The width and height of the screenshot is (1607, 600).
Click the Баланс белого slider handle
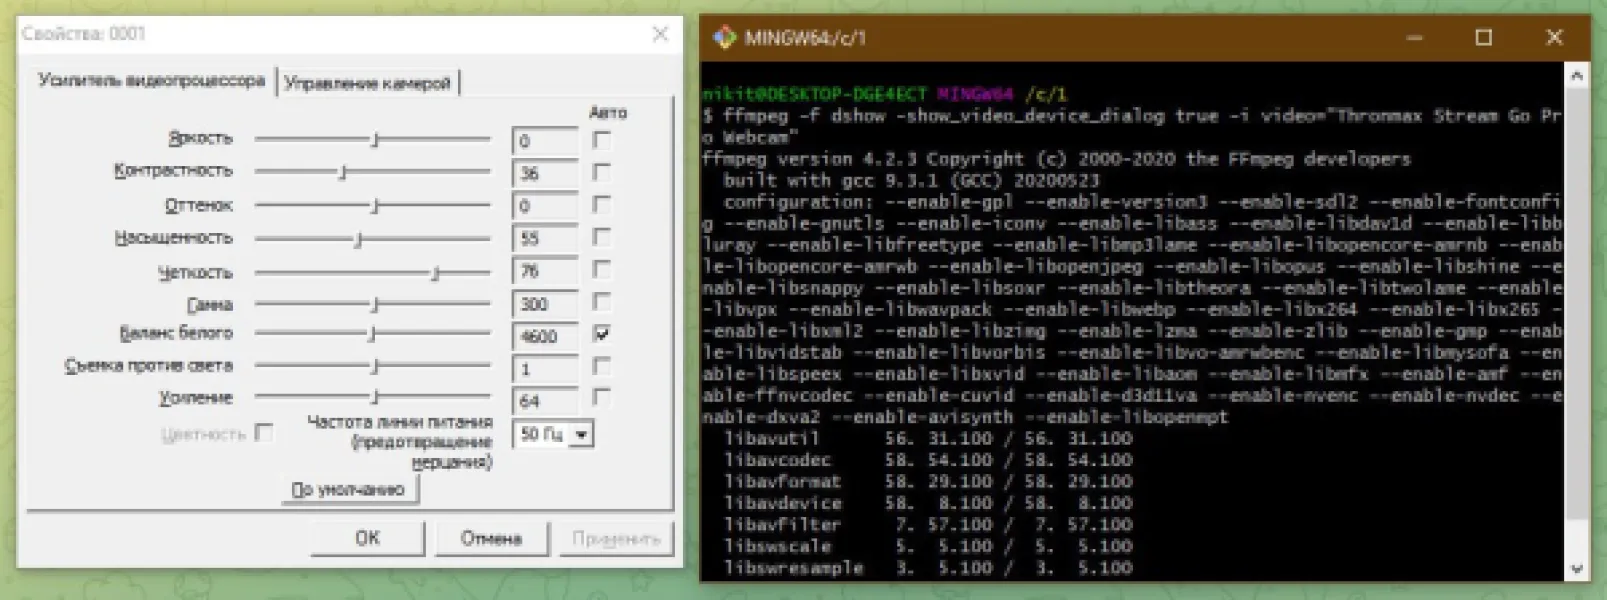[x=372, y=334]
